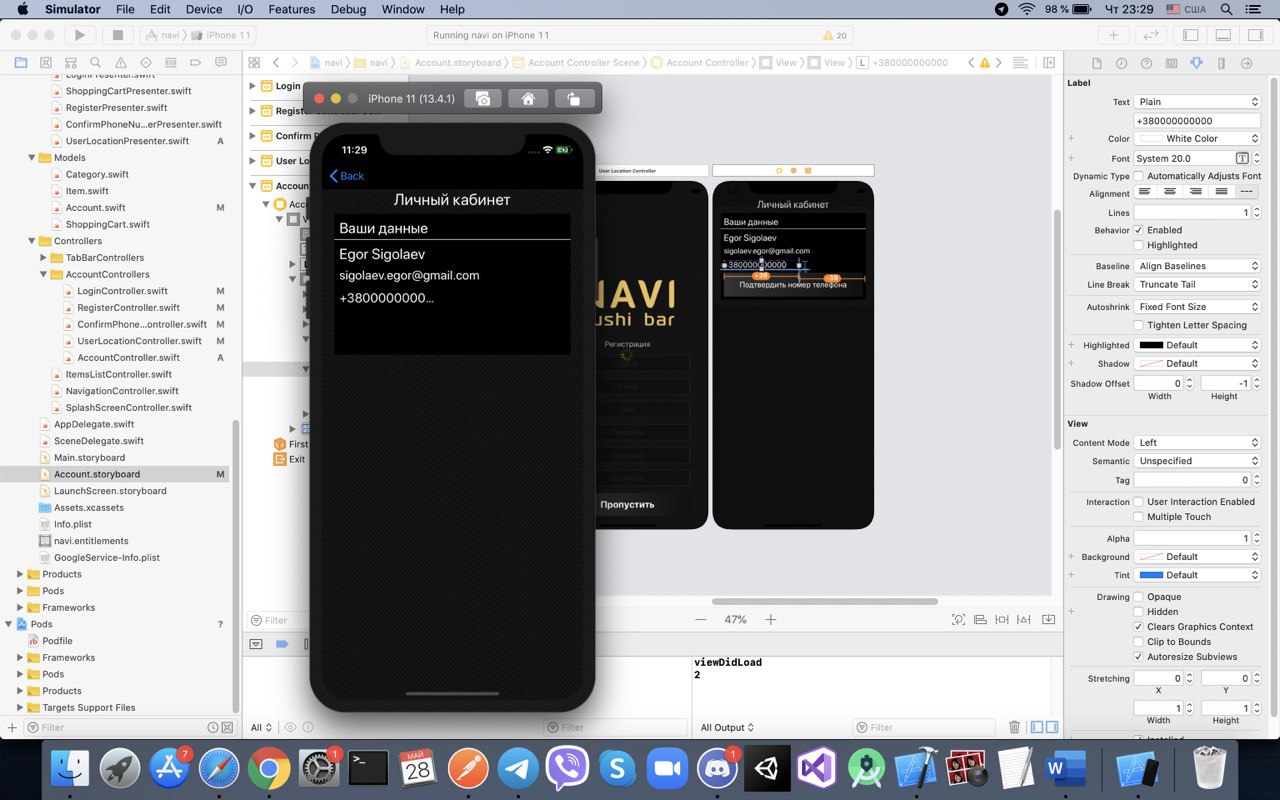
Task: Enable the Multiple Touch checkbox
Action: coord(1138,517)
